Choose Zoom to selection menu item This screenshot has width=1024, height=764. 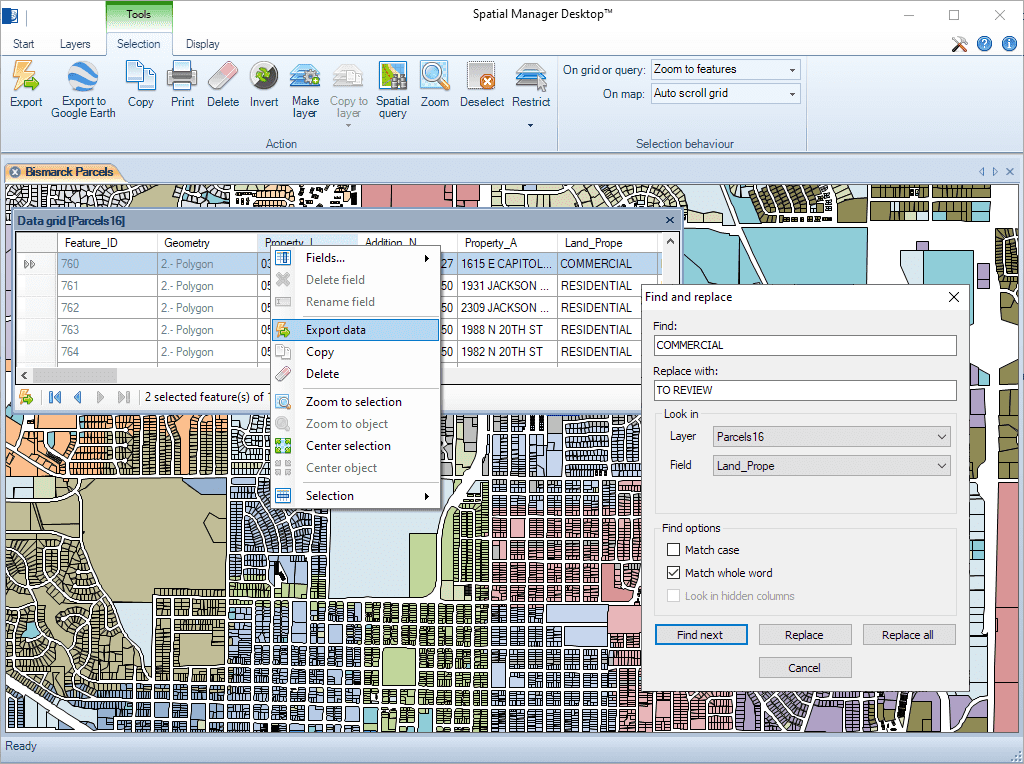point(355,402)
